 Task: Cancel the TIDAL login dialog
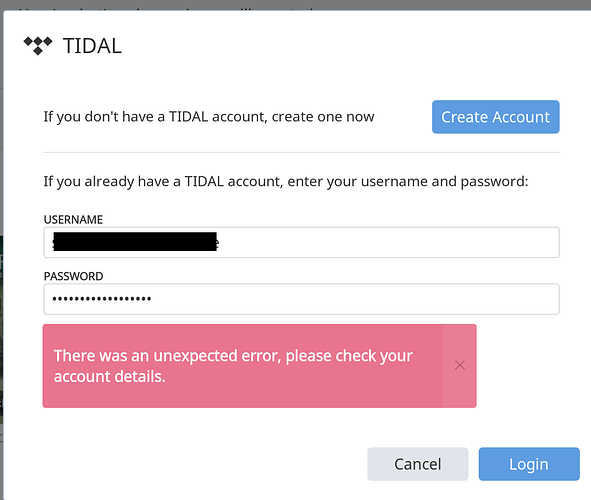coord(418,464)
